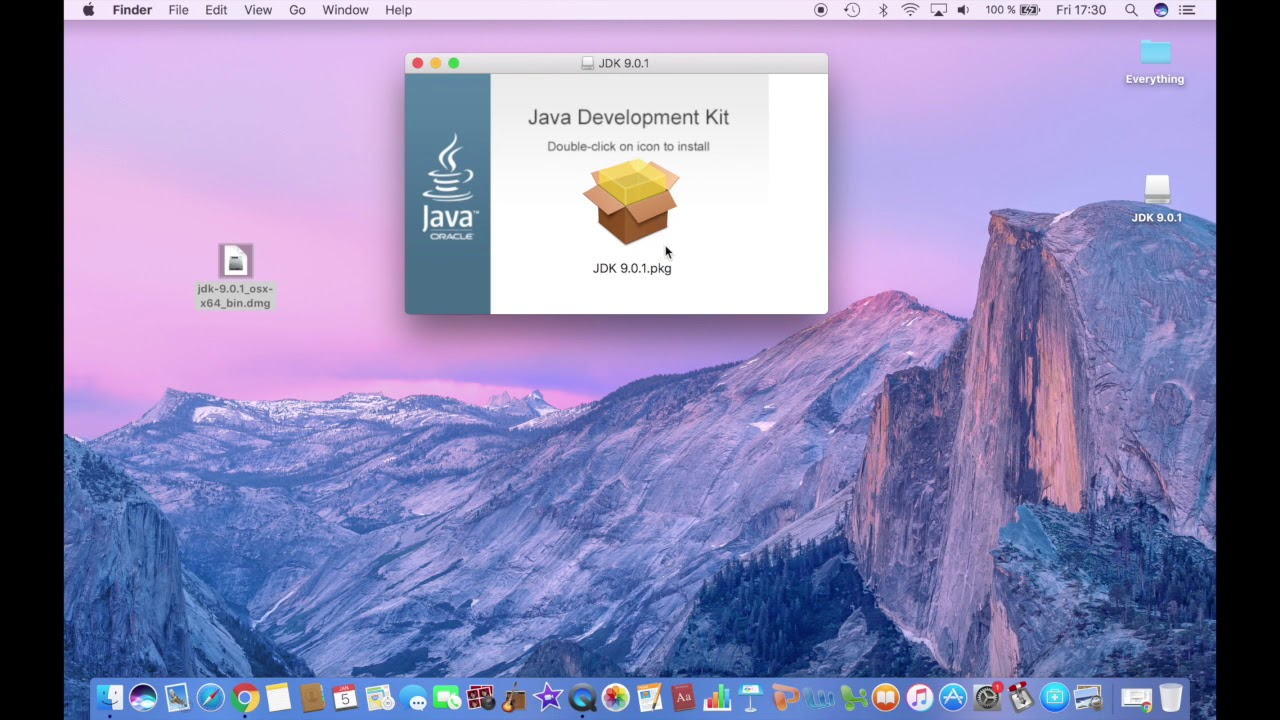Open System Preferences with notification badge
This screenshot has height=720, width=1280.
pyautogui.click(x=987, y=697)
